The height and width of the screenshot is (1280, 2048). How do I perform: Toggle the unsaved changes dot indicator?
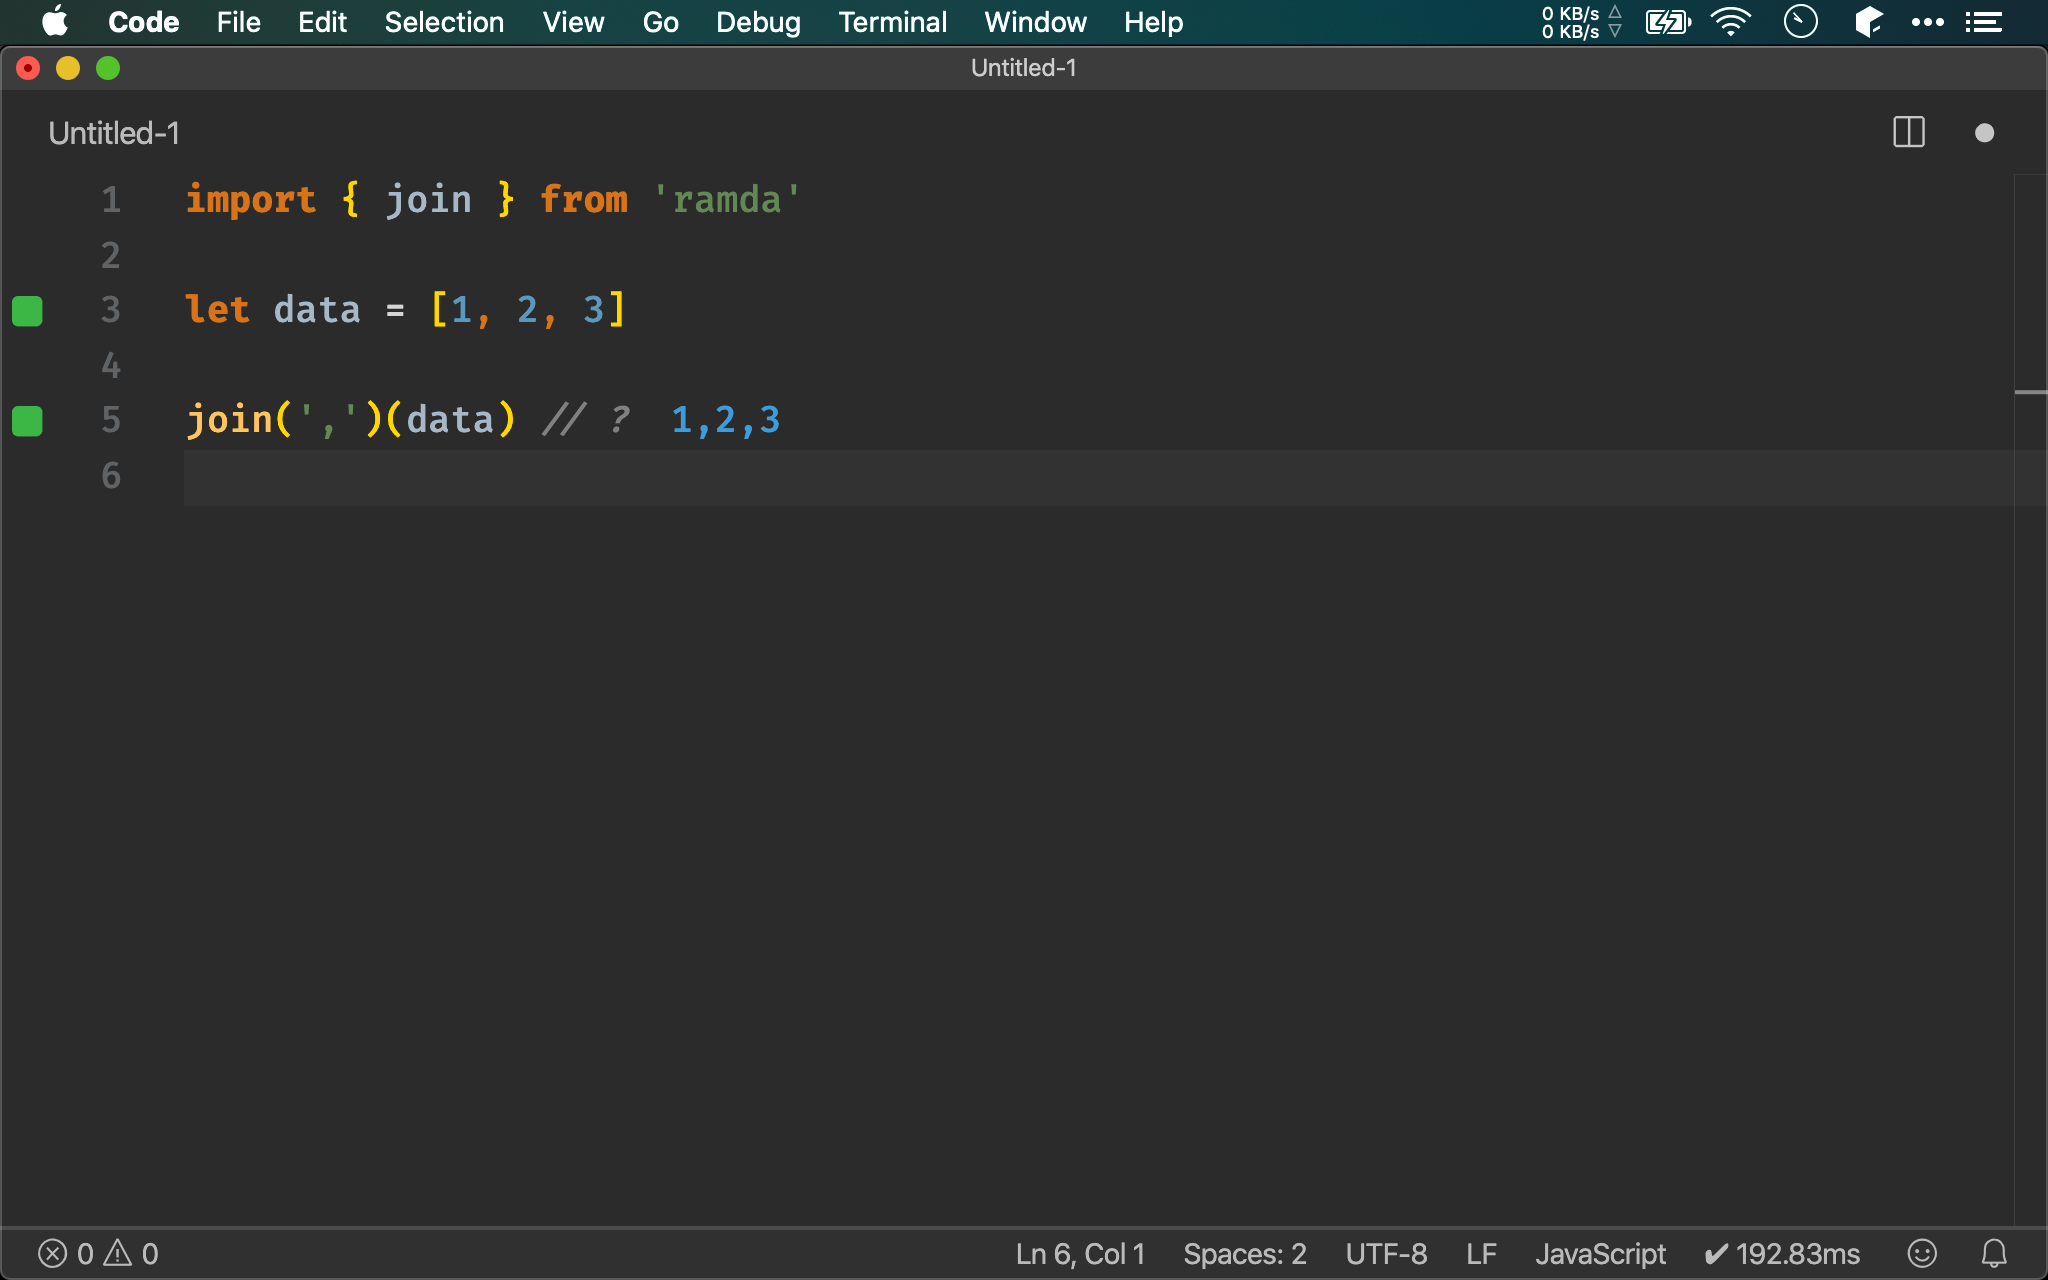1985,131
